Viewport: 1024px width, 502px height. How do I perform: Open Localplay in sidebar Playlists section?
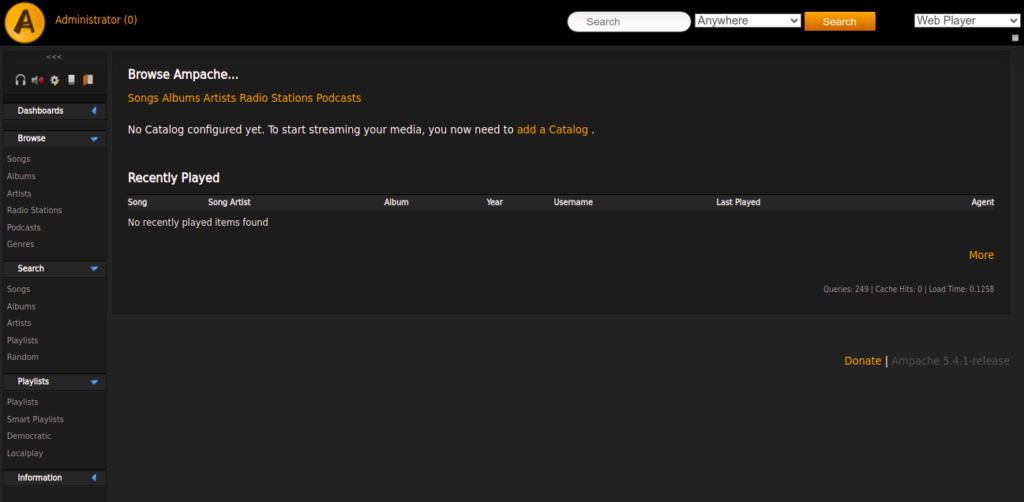coord(25,453)
